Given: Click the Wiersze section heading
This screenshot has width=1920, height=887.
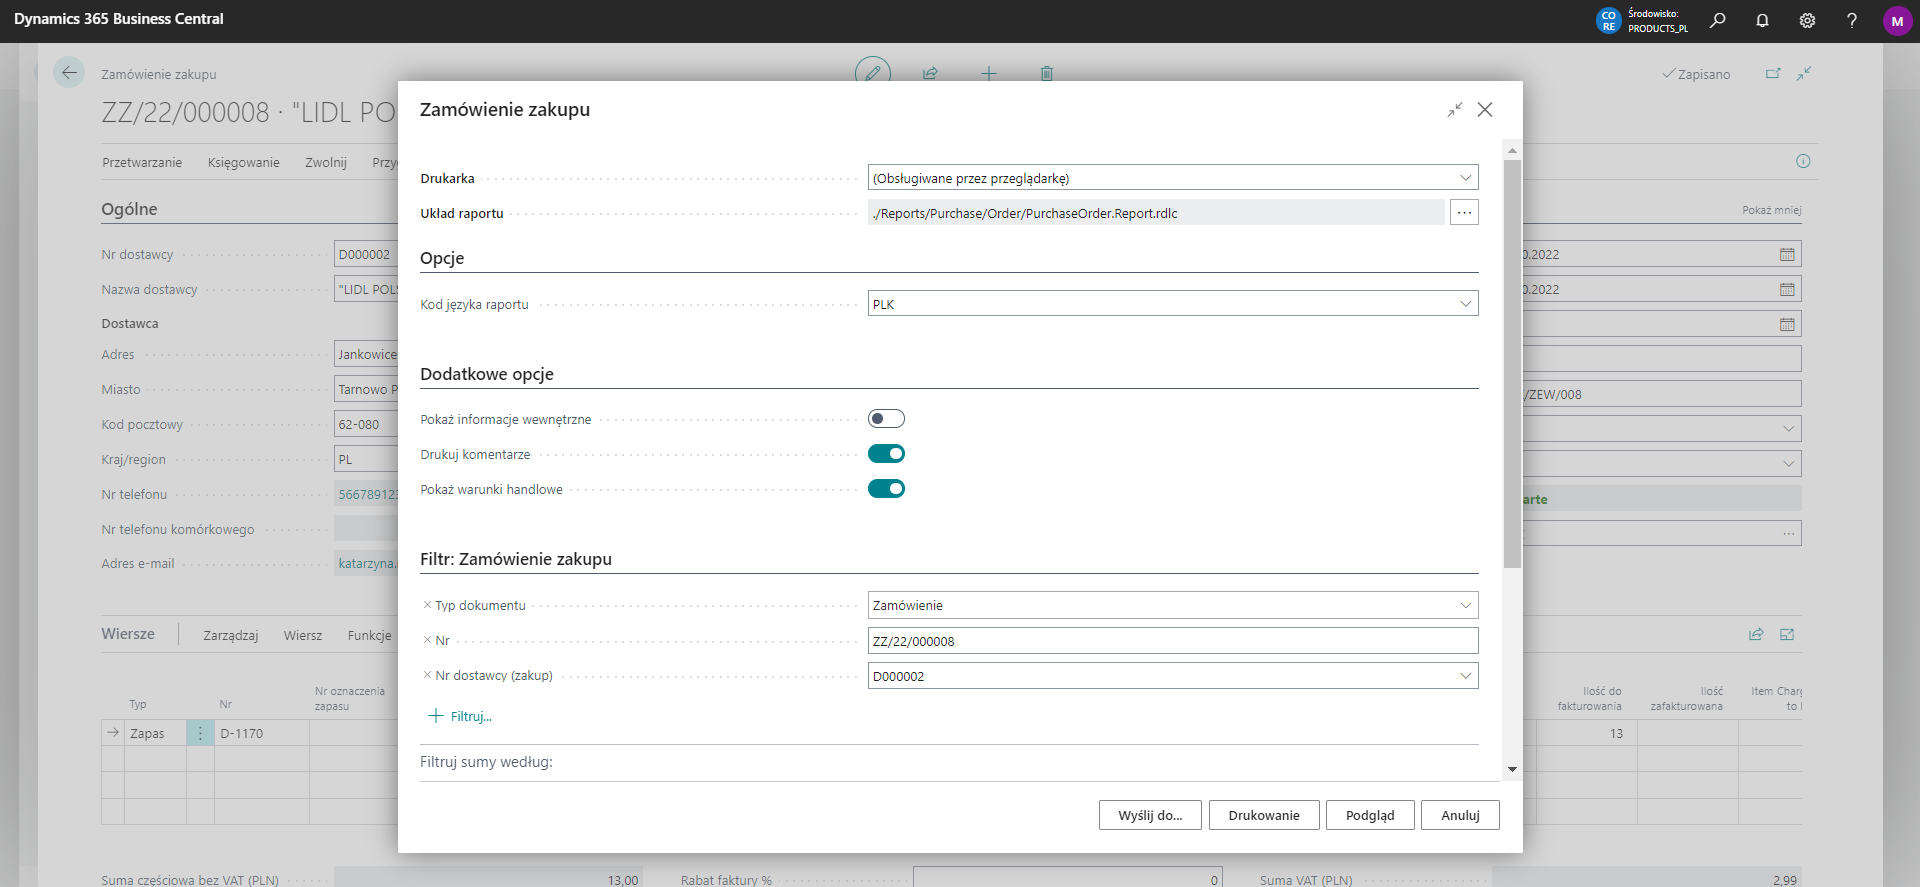Looking at the screenshot, I should click(128, 634).
